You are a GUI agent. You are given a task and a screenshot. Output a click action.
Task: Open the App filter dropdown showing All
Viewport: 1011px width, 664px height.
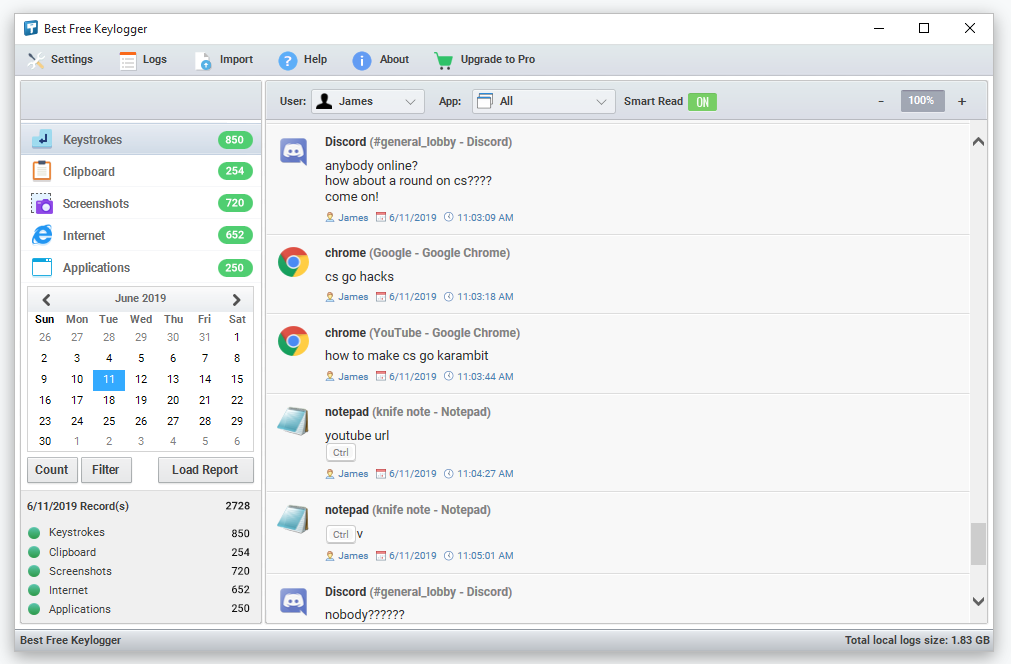[x=542, y=101]
